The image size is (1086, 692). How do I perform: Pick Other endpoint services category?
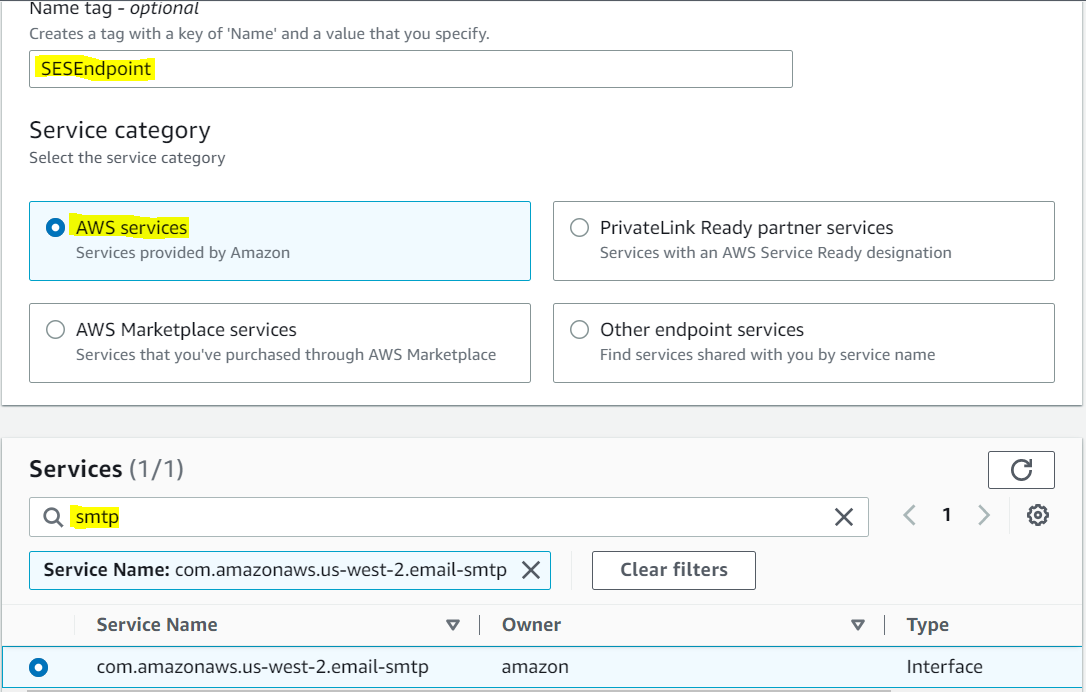pos(580,330)
